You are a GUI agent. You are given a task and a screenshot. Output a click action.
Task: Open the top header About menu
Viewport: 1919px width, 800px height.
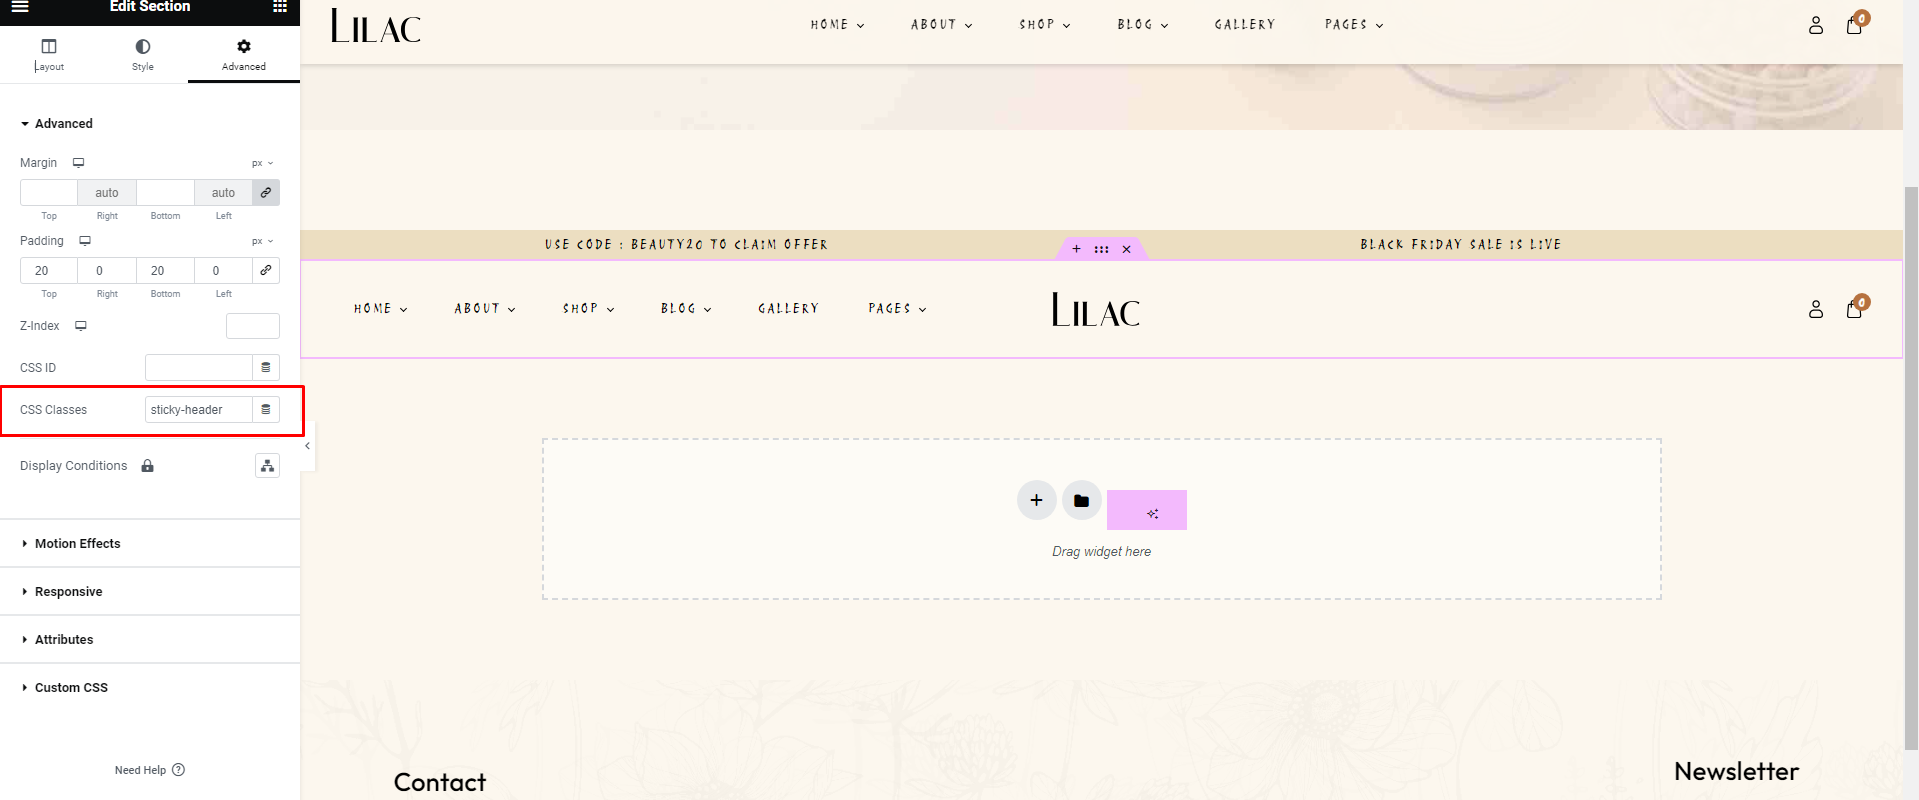pos(941,25)
